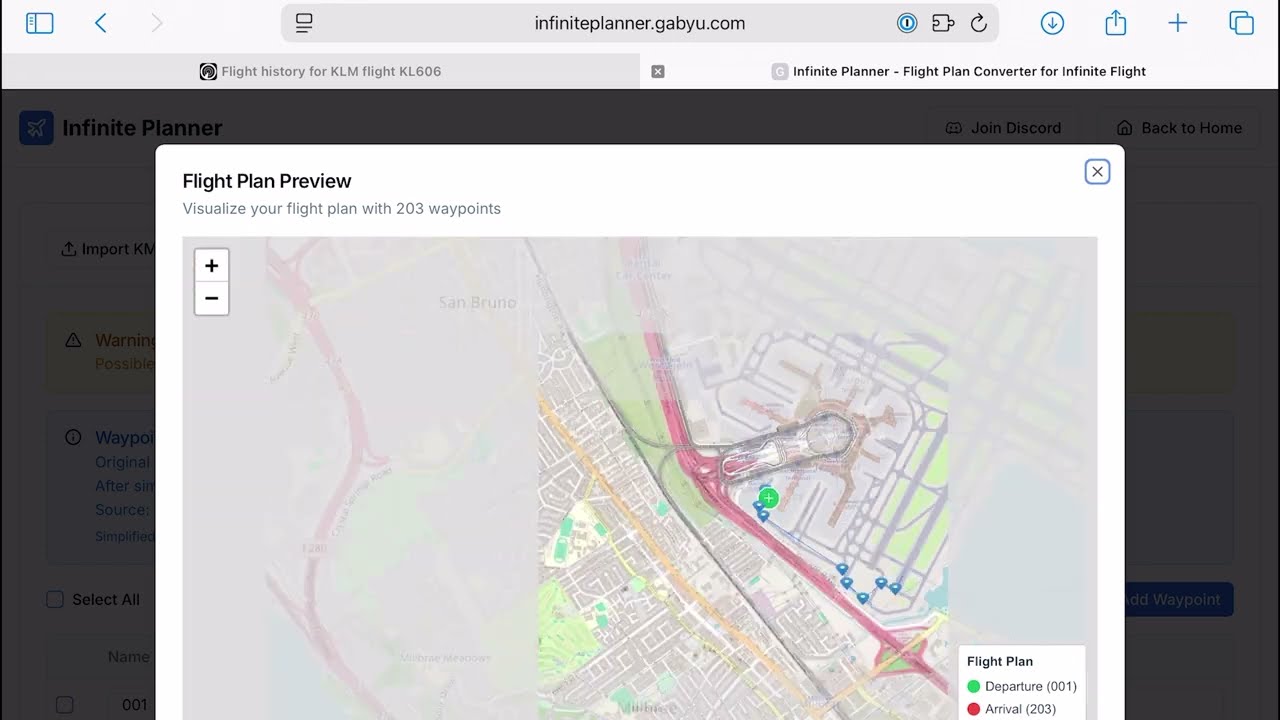Click Back to Home button
1280x720 pixels.
(1178, 128)
